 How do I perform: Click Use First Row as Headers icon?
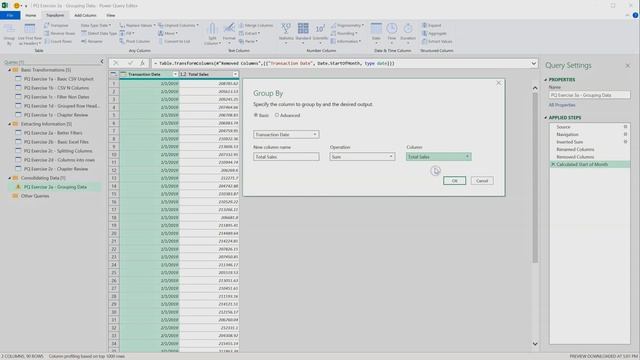[30, 34]
